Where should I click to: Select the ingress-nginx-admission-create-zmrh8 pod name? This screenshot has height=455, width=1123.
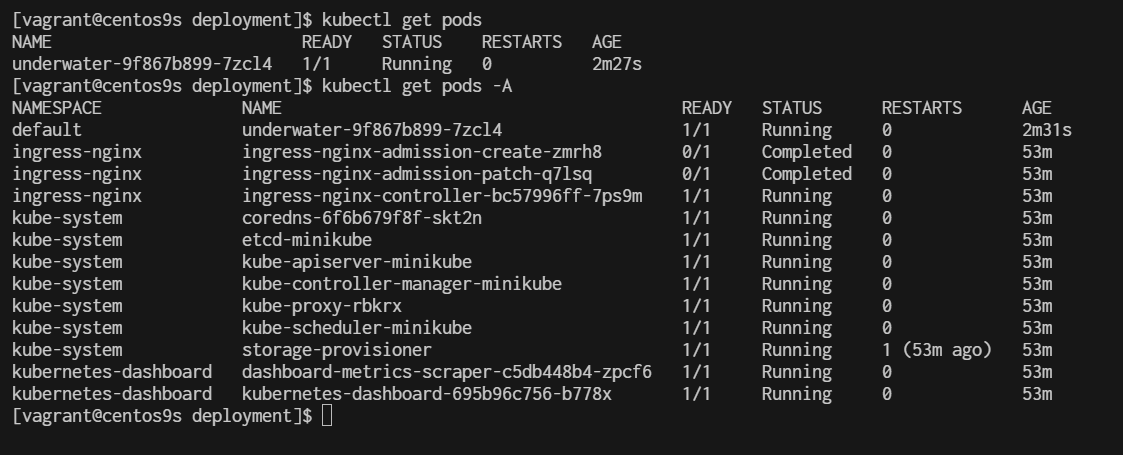click(x=422, y=152)
